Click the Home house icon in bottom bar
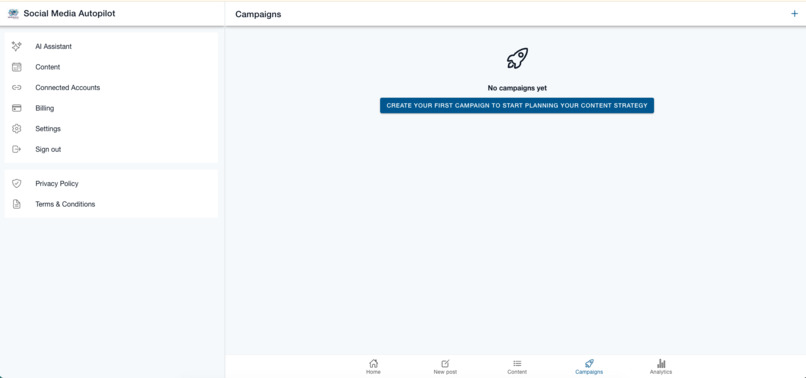 374,363
